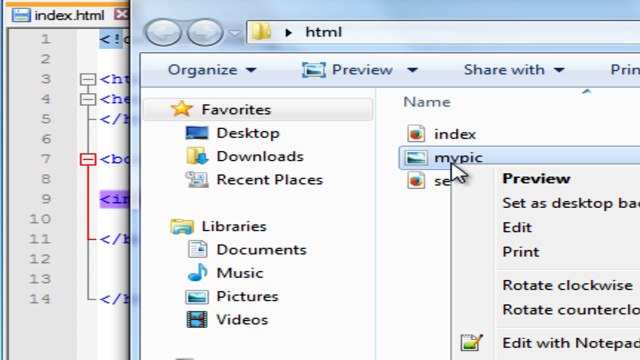Expand the address bar breadcrumb arrow
This screenshot has height=360, width=640.
(289, 32)
